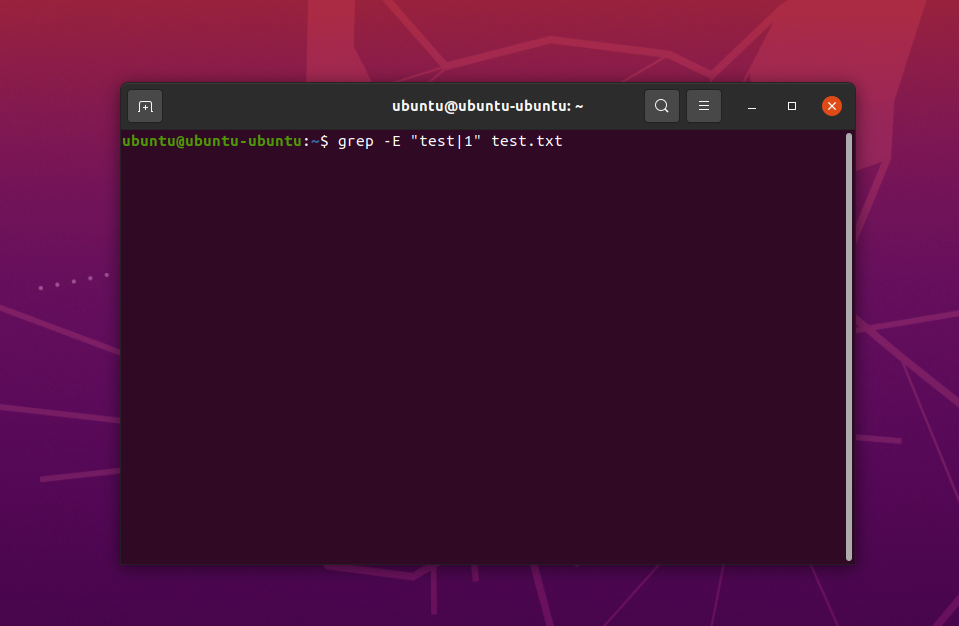This screenshot has height=626, width=959.
Task: Close the terminal window
Action: click(x=832, y=106)
